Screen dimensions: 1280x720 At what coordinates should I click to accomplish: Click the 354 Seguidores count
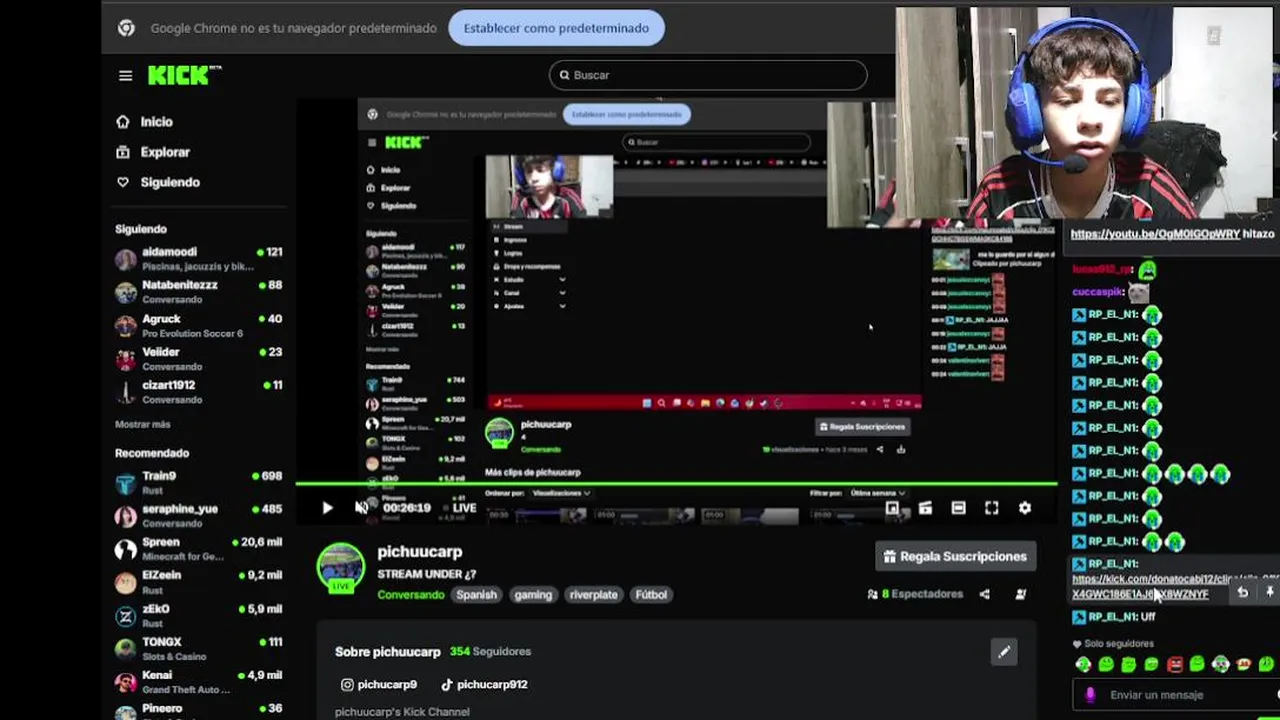pos(490,652)
